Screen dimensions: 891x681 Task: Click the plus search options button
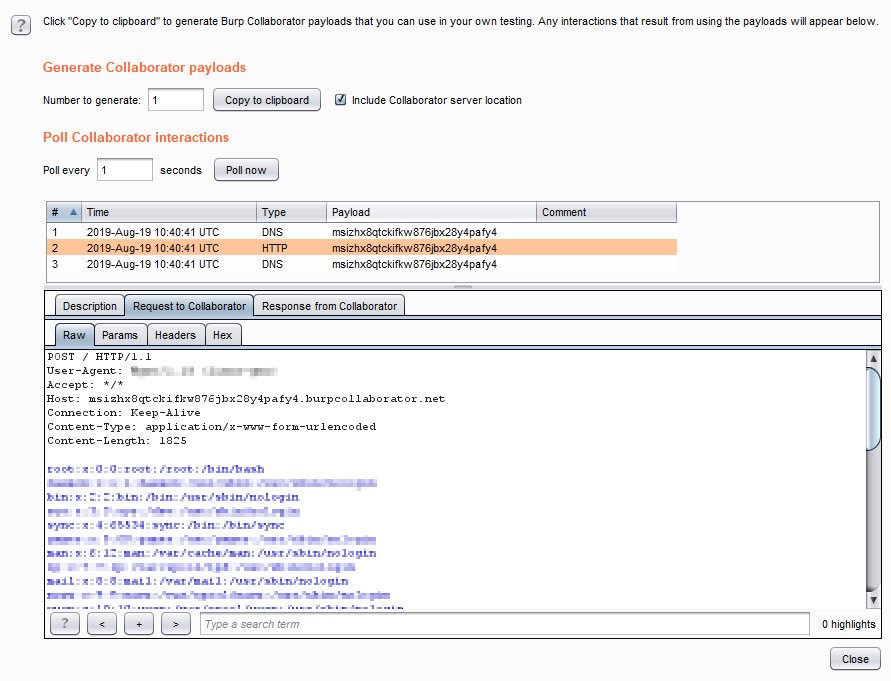tap(139, 624)
